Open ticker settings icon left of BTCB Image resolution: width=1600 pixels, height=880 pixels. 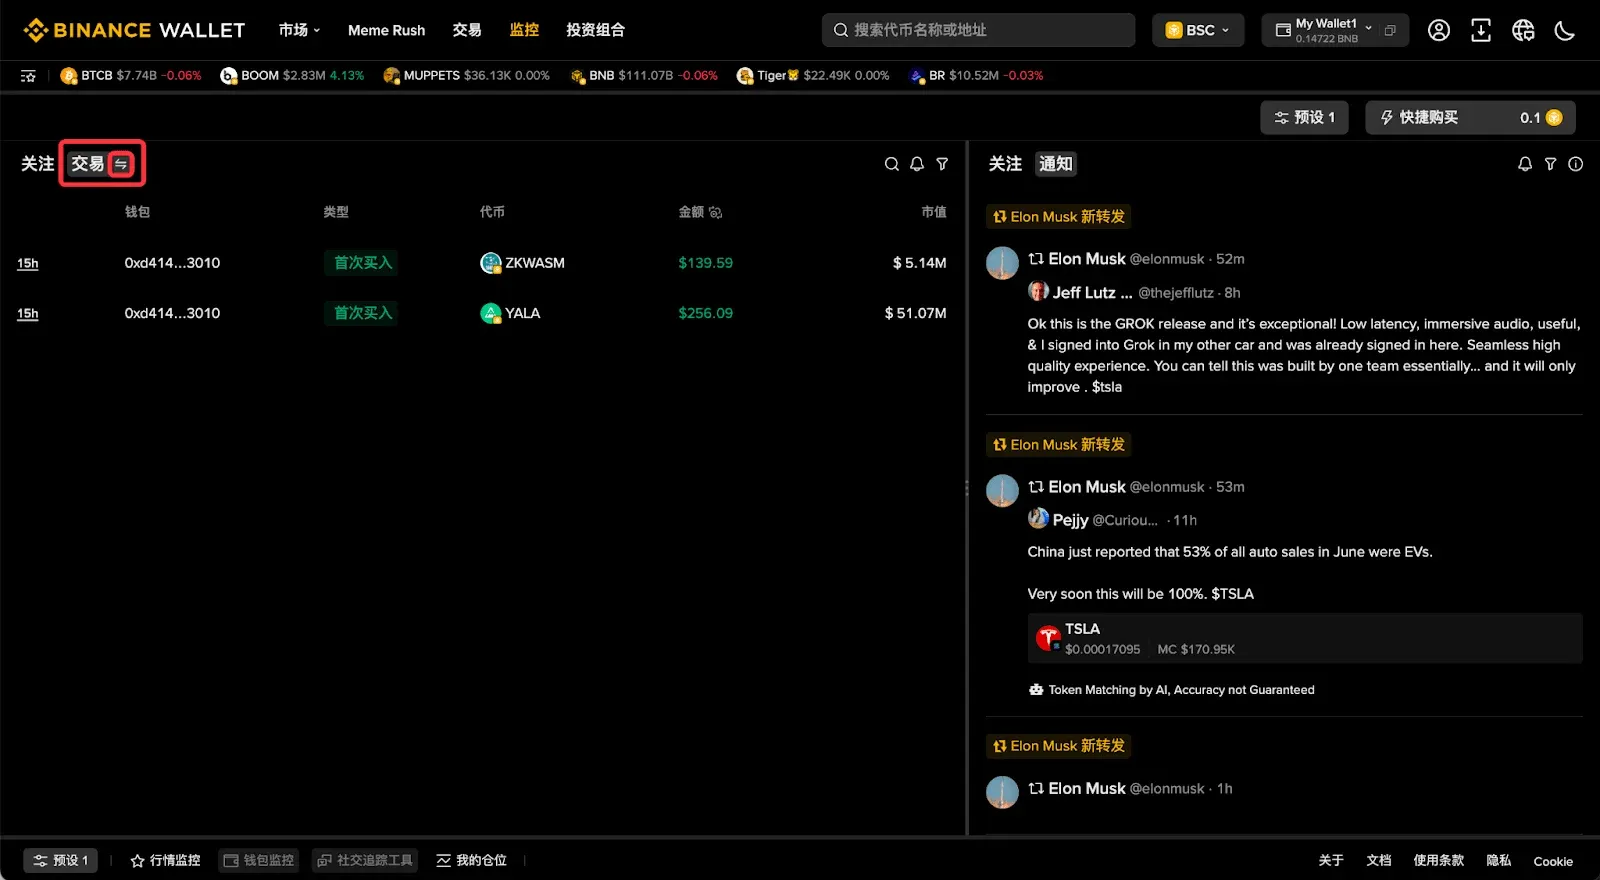tap(28, 75)
